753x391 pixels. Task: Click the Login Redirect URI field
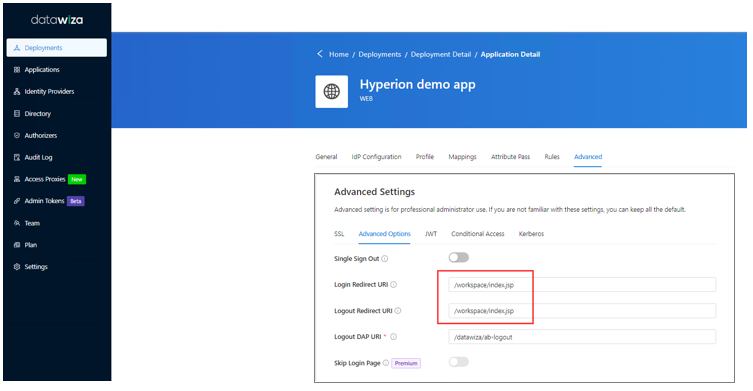(x=582, y=284)
